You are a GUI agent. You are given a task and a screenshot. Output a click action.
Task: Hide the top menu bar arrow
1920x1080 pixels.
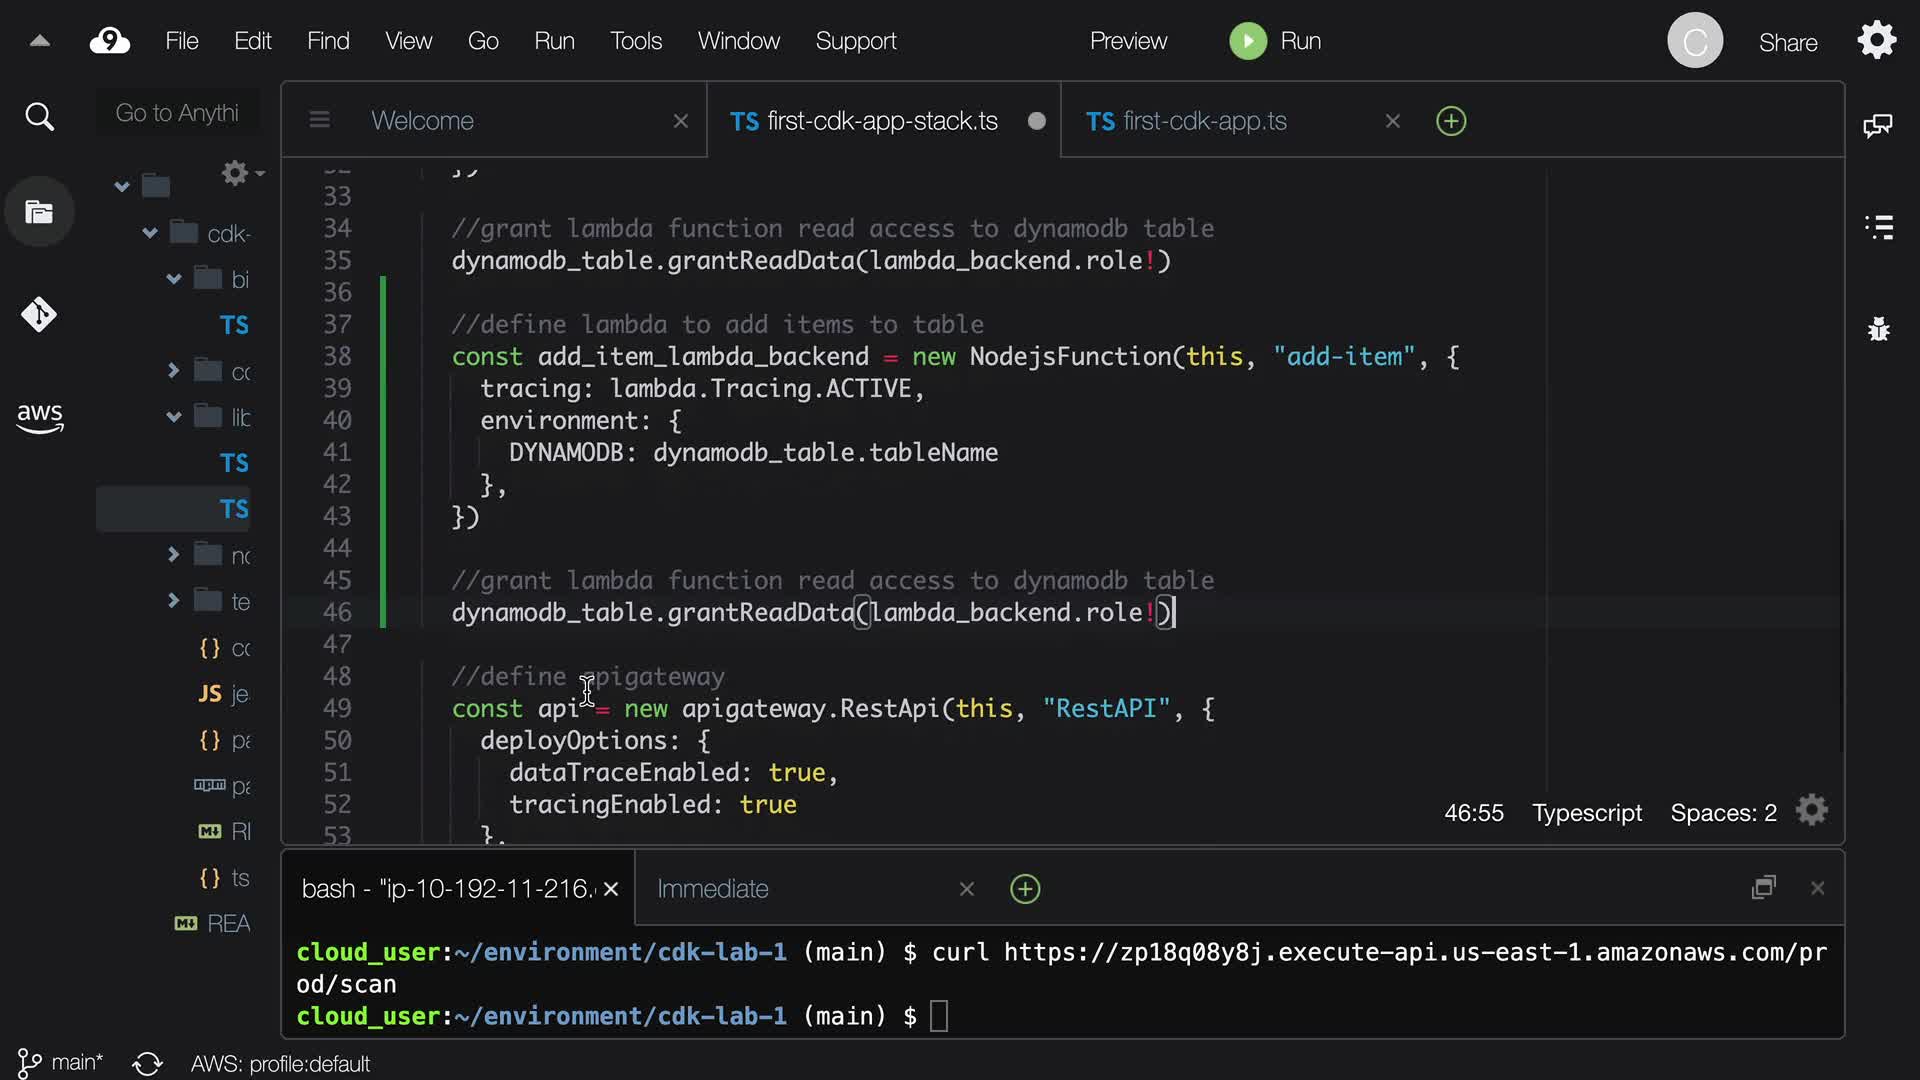point(39,41)
